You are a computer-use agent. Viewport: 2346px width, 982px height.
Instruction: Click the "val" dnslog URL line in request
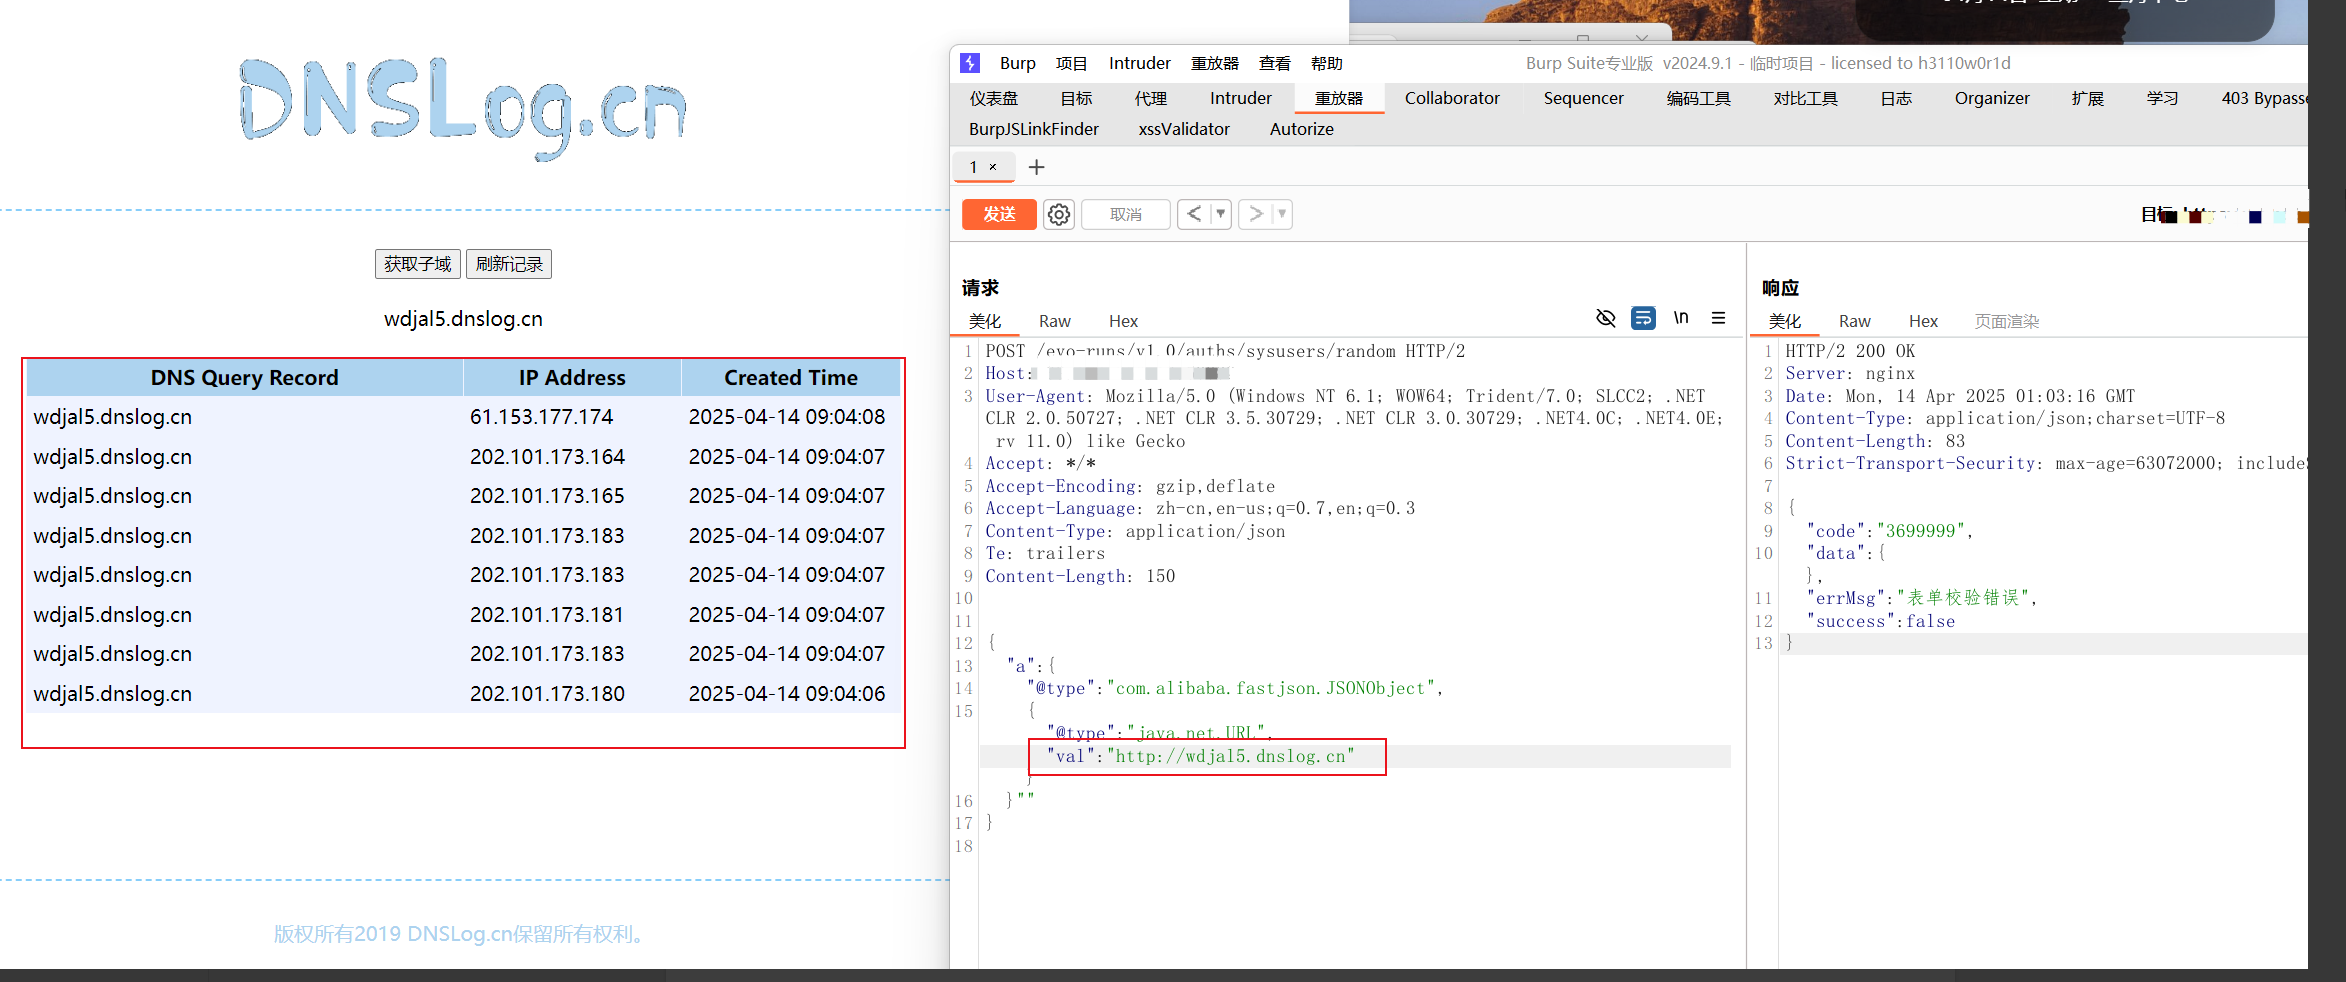pyautogui.click(x=1200, y=756)
